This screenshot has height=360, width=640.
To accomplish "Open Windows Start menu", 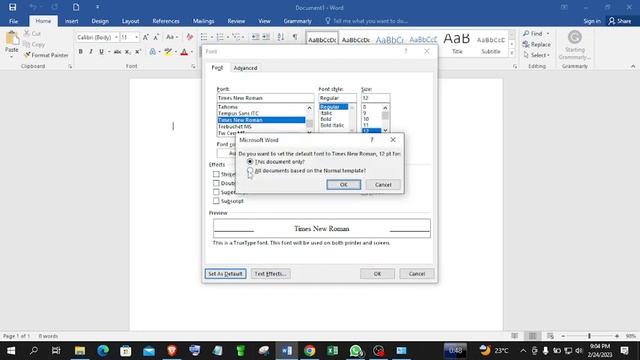I will click(x=11, y=351).
